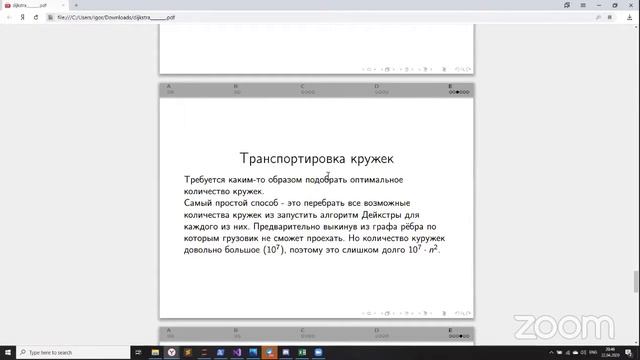
Task: Open the orange highlighted taskbar app
Action: pos(269,352)
